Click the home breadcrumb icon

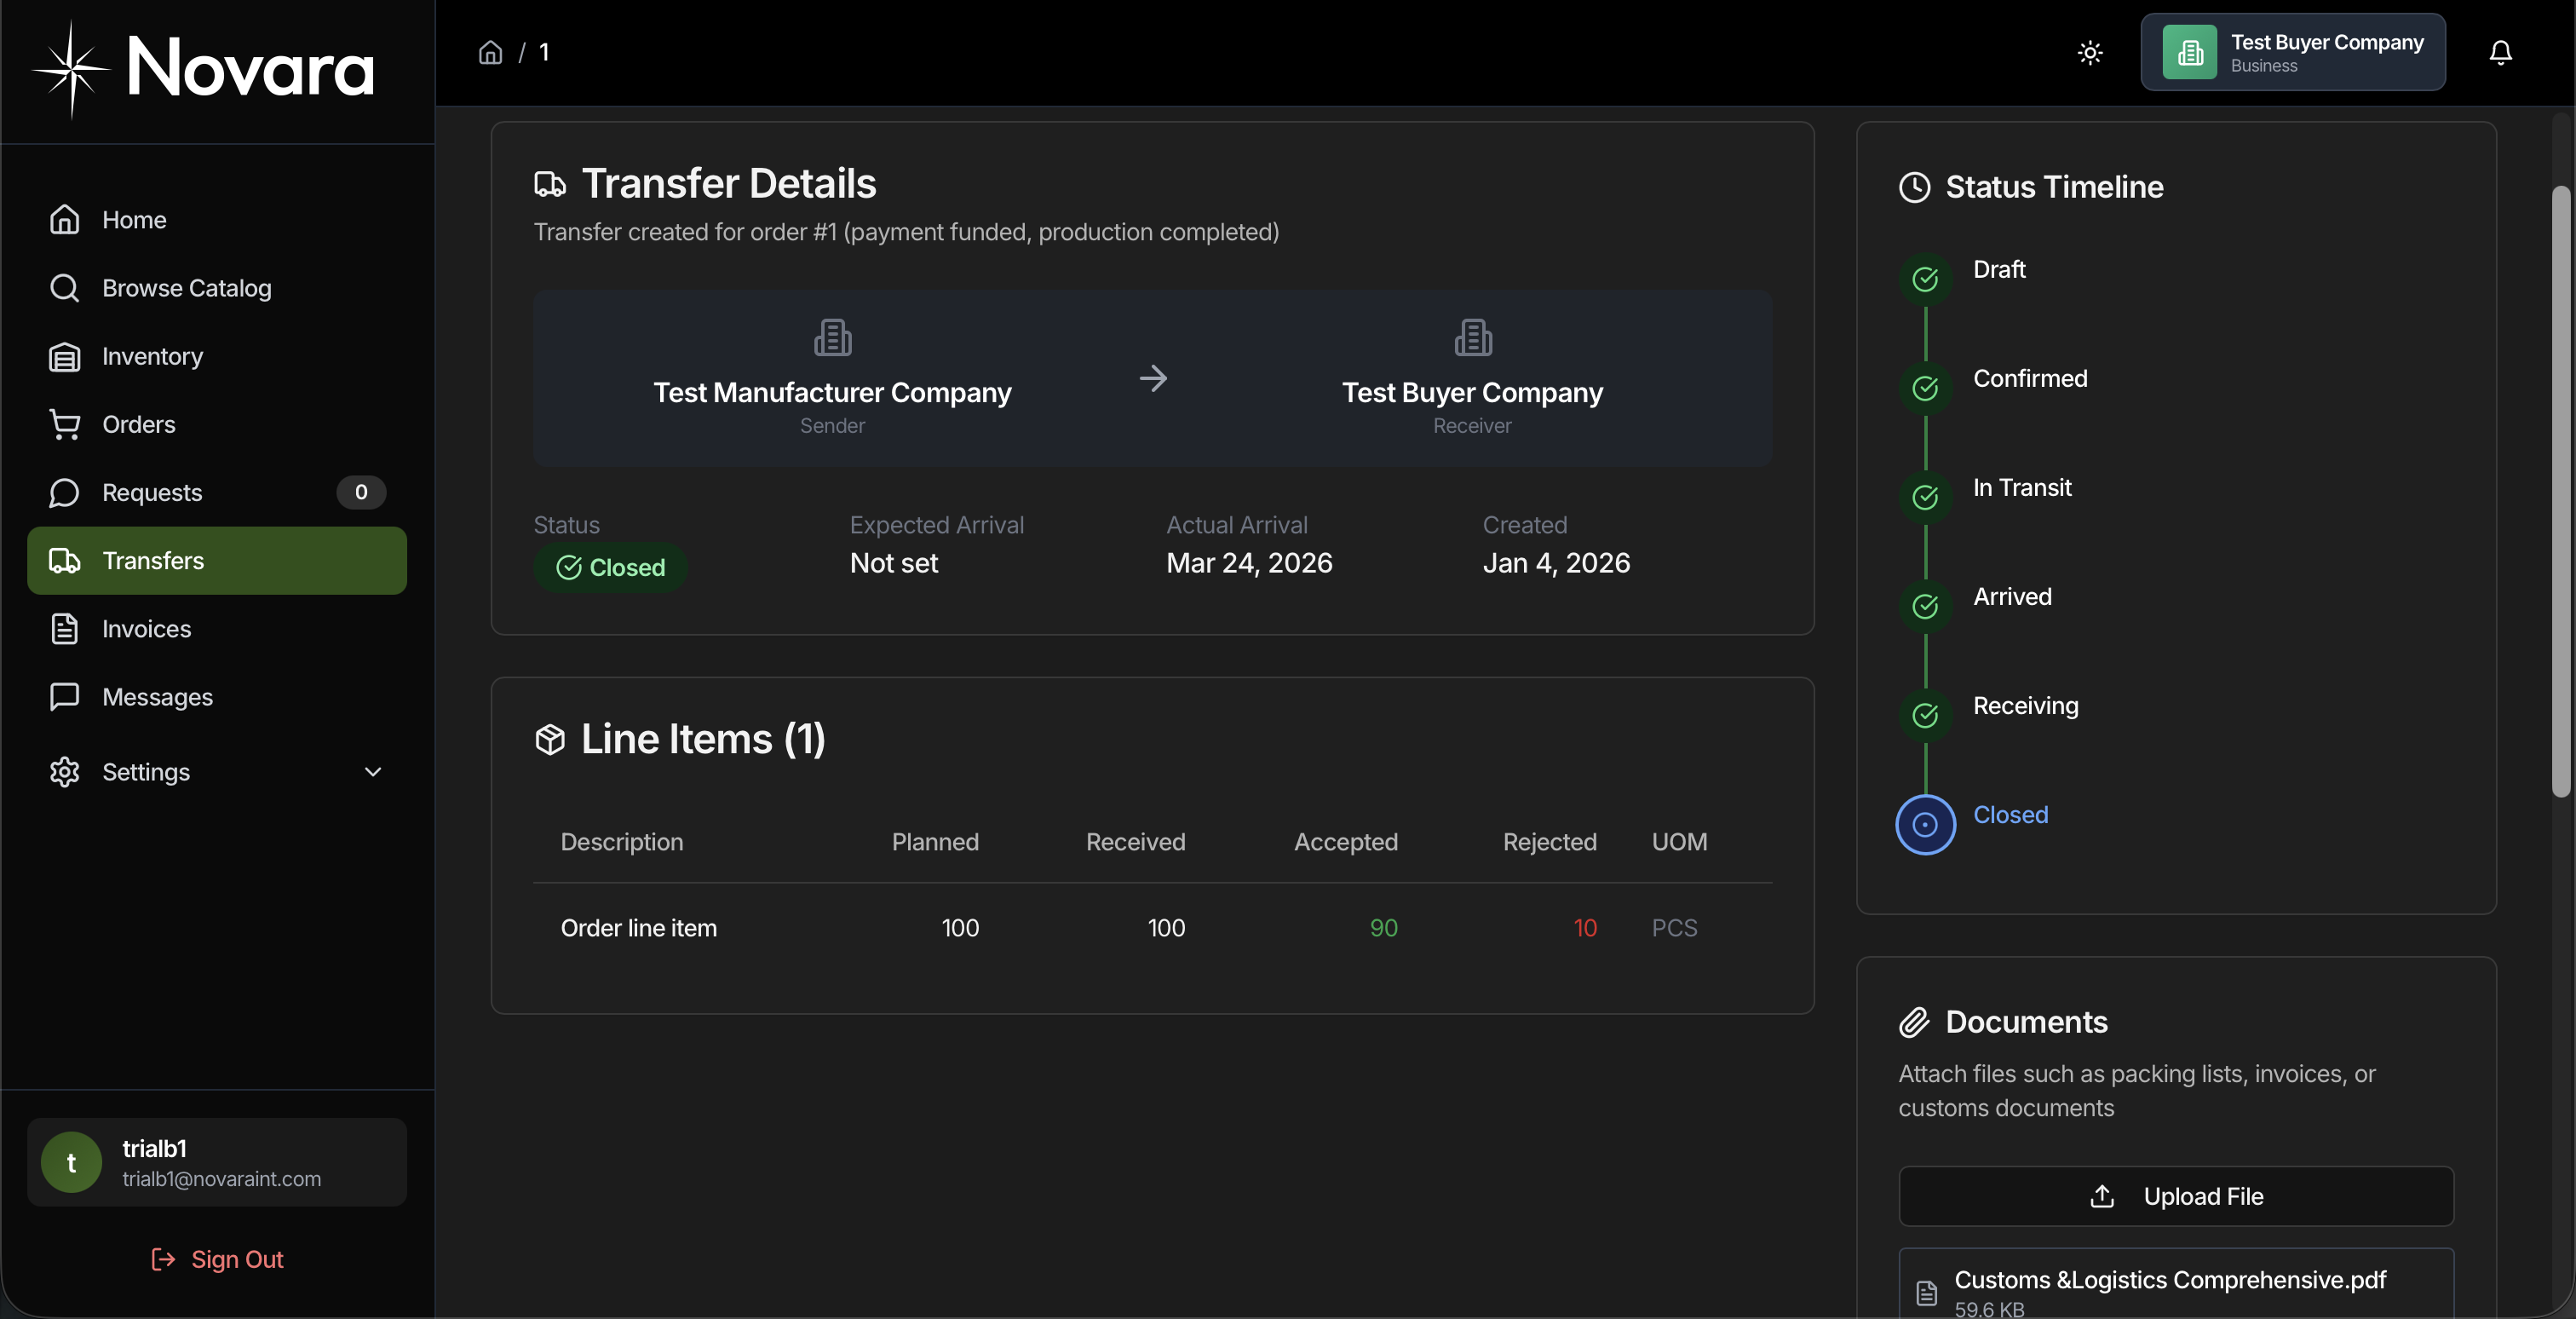490,52
